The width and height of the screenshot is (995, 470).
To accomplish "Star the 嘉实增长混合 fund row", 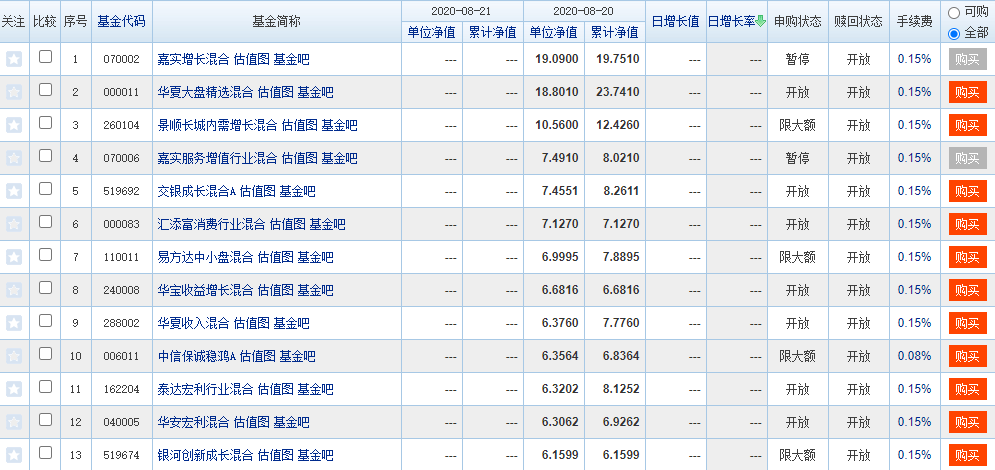I will point(14,60).
